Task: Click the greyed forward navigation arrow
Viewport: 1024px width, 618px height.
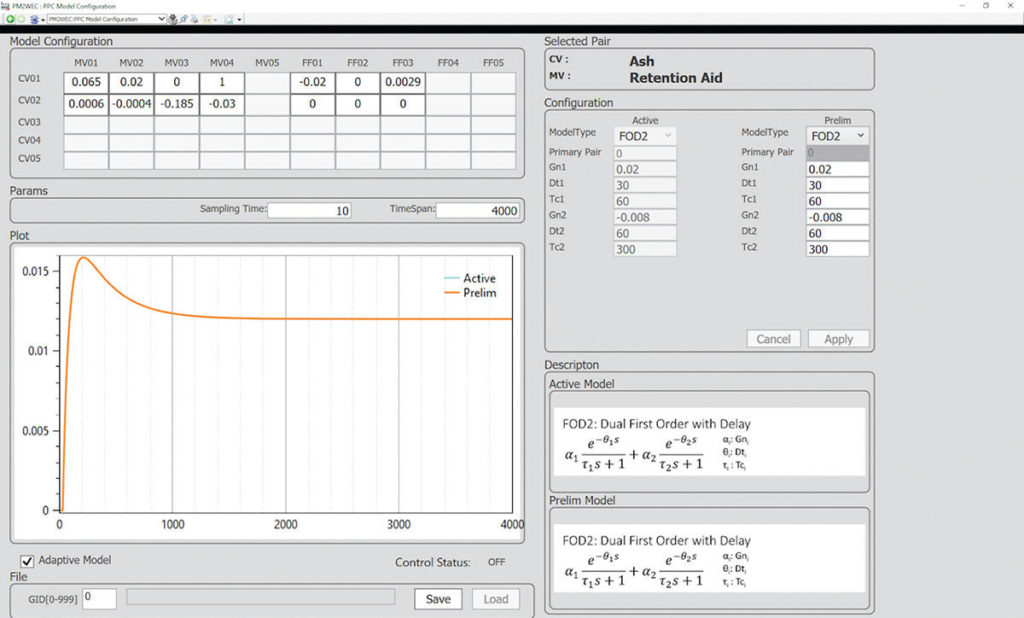Action: (x=21, y=19)
